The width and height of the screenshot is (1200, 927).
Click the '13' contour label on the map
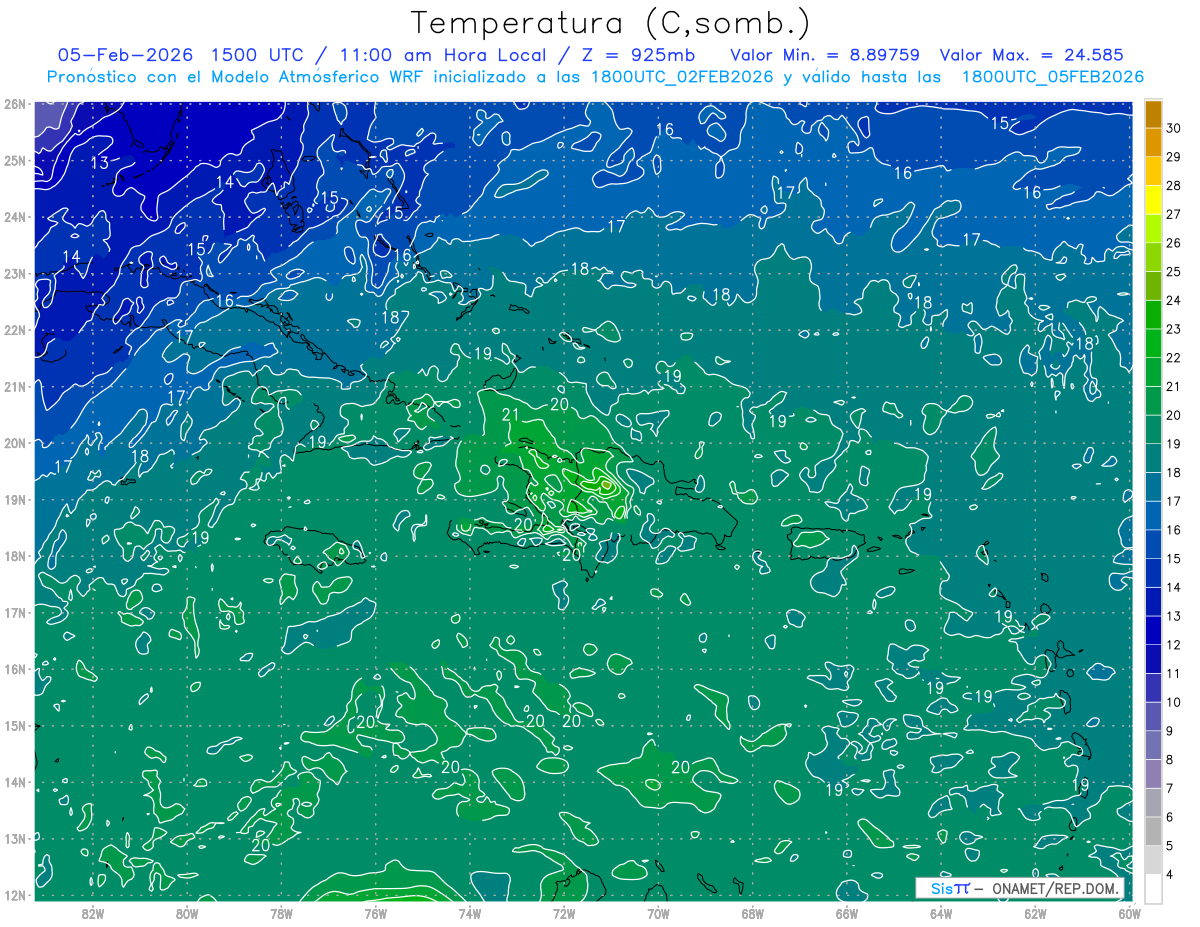coord(99,162)
